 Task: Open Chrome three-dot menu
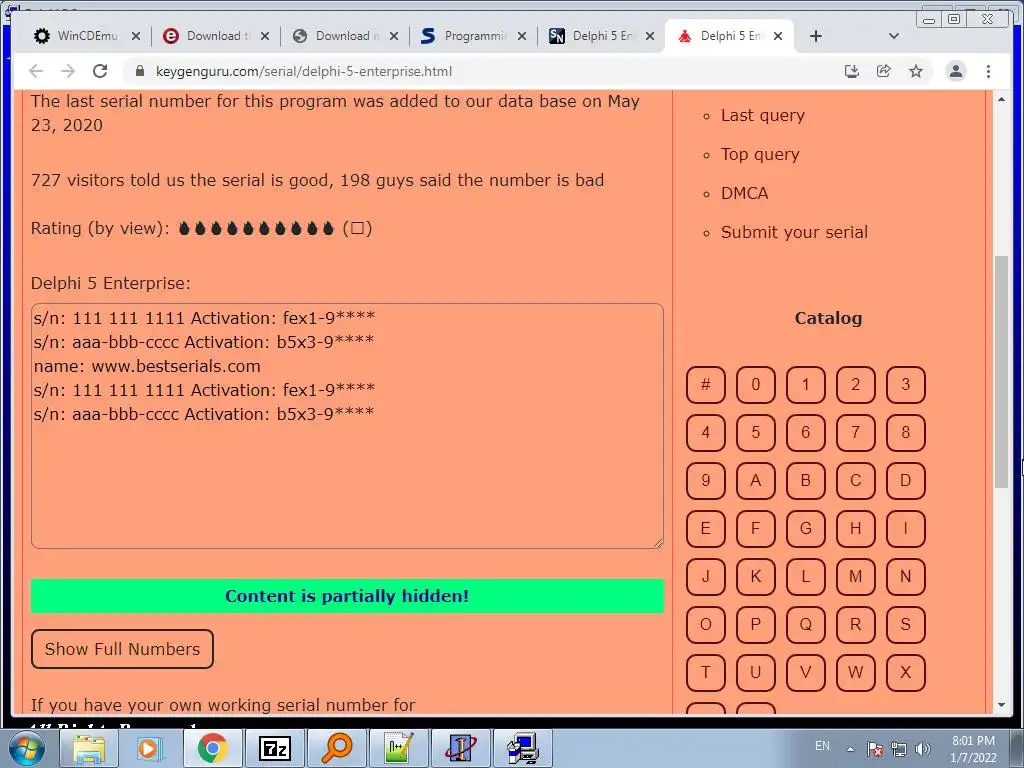click(x=988, y=71)
